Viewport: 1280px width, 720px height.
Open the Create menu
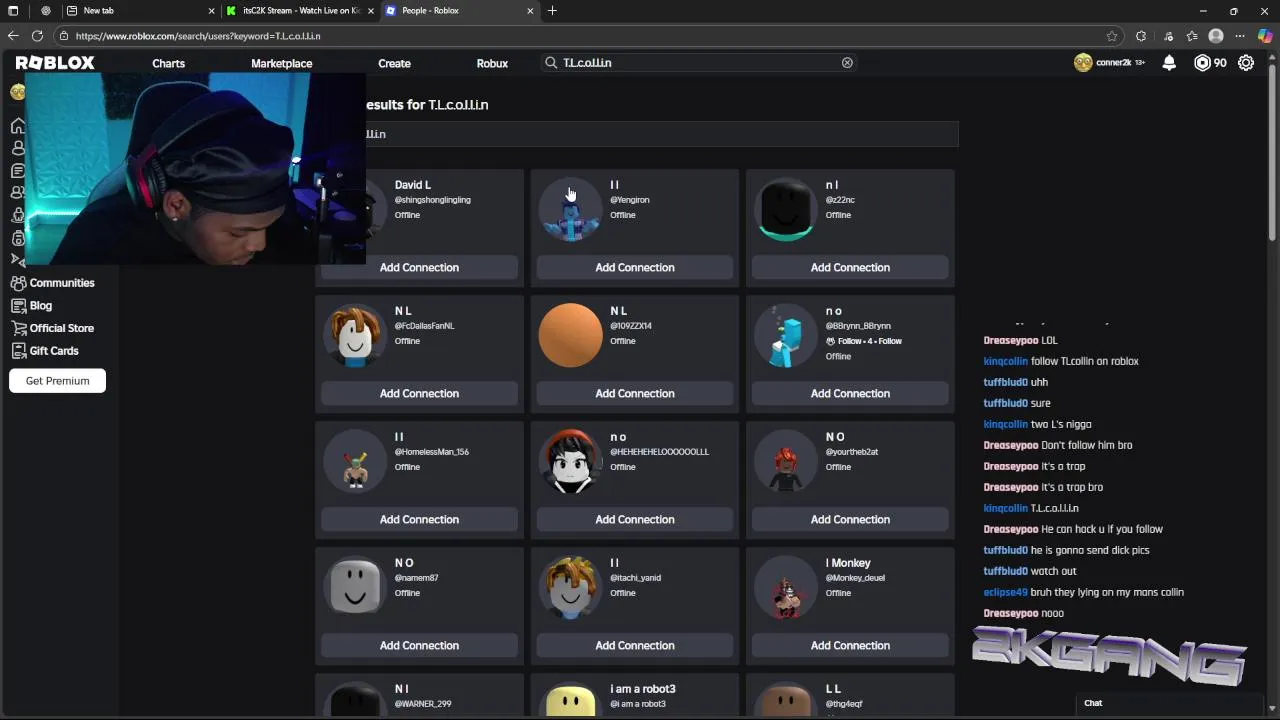[394, 63]
